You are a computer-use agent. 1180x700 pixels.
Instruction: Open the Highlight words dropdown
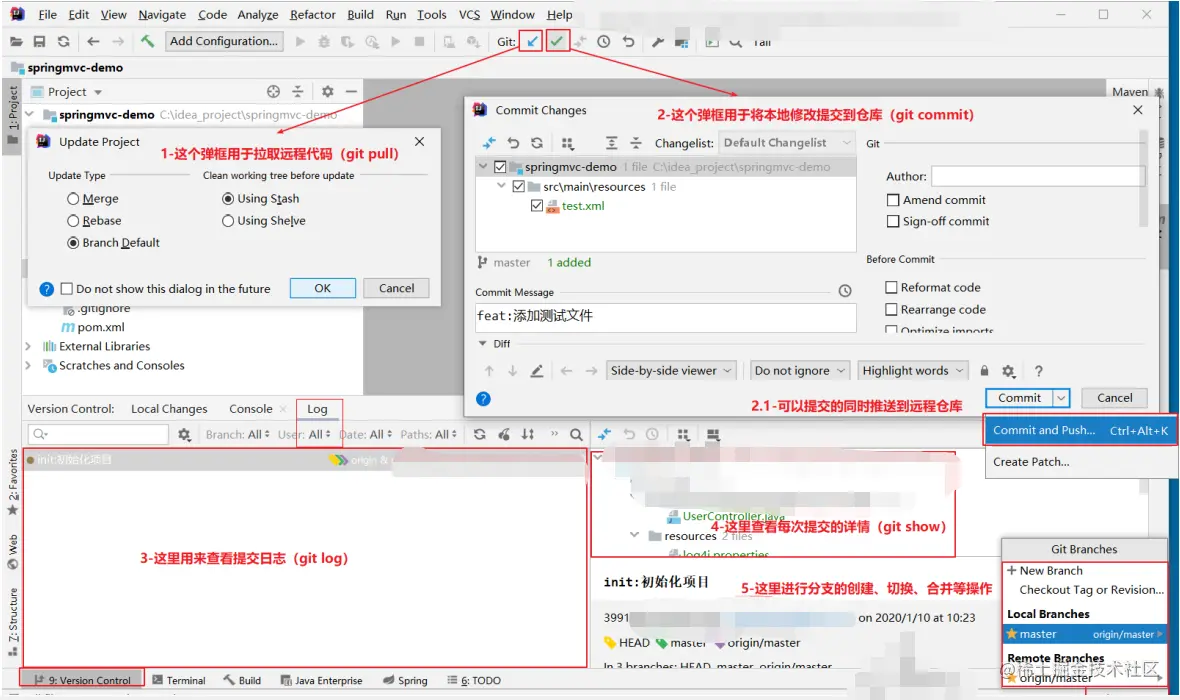[913, 370]
